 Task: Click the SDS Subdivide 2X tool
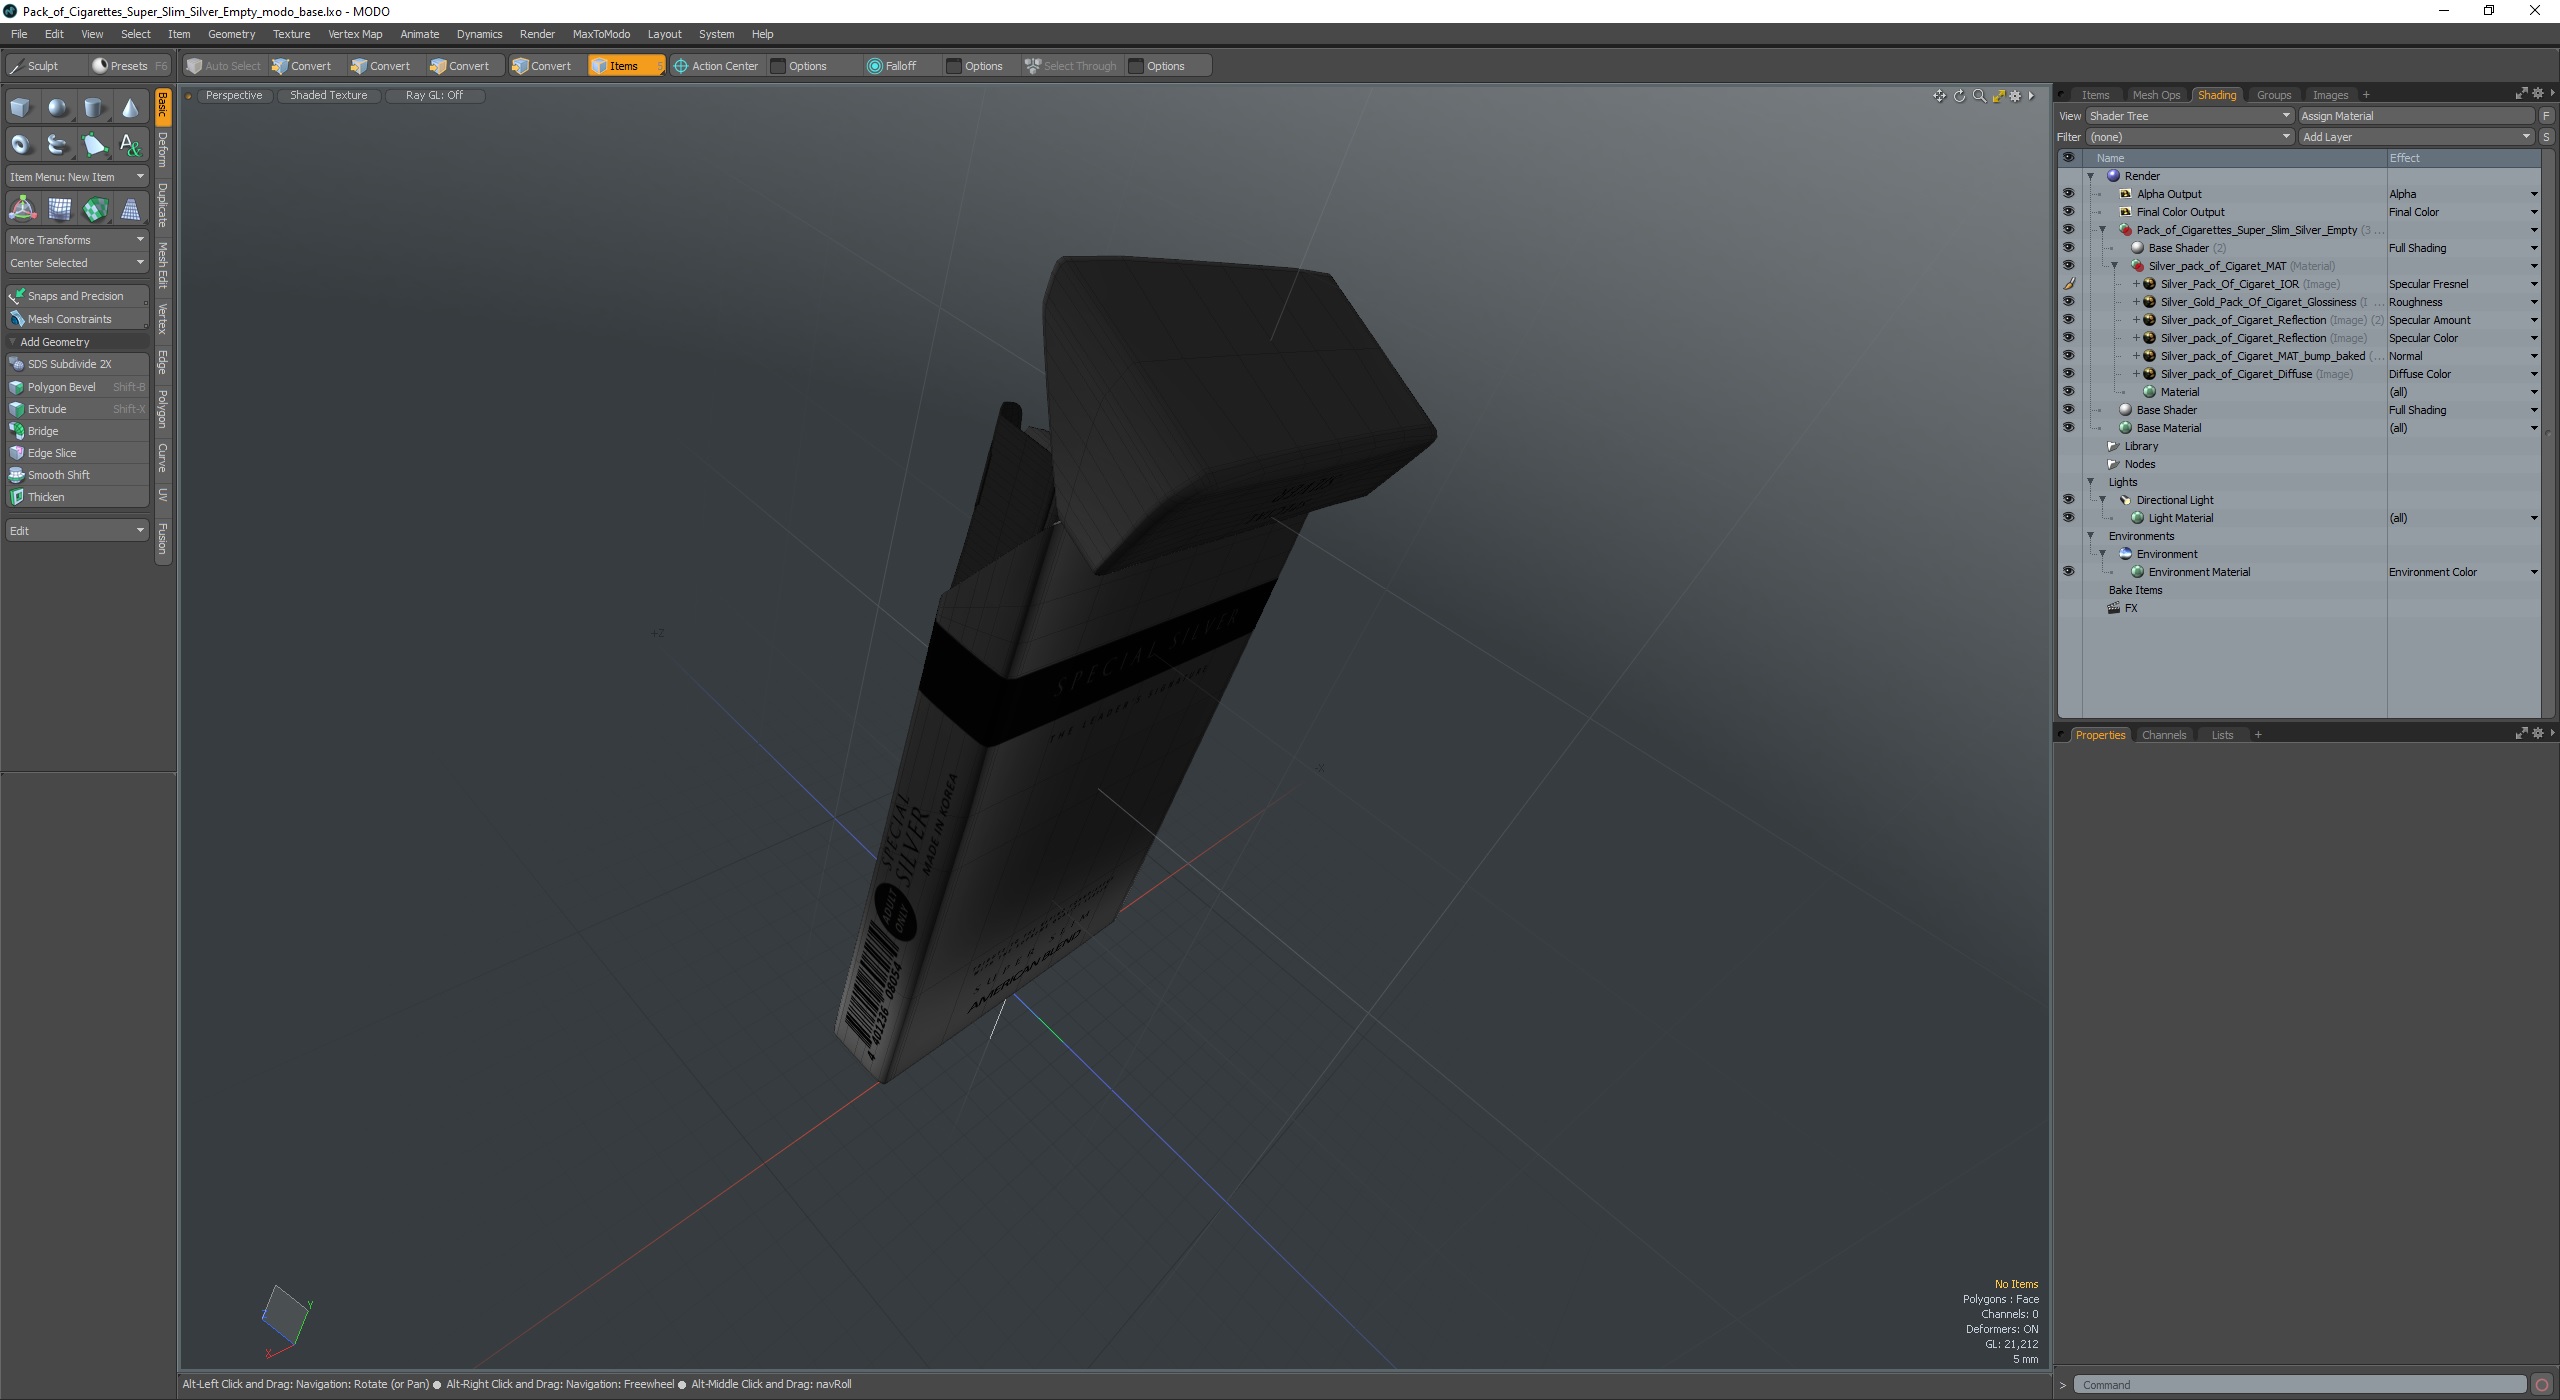coord(77,364)
